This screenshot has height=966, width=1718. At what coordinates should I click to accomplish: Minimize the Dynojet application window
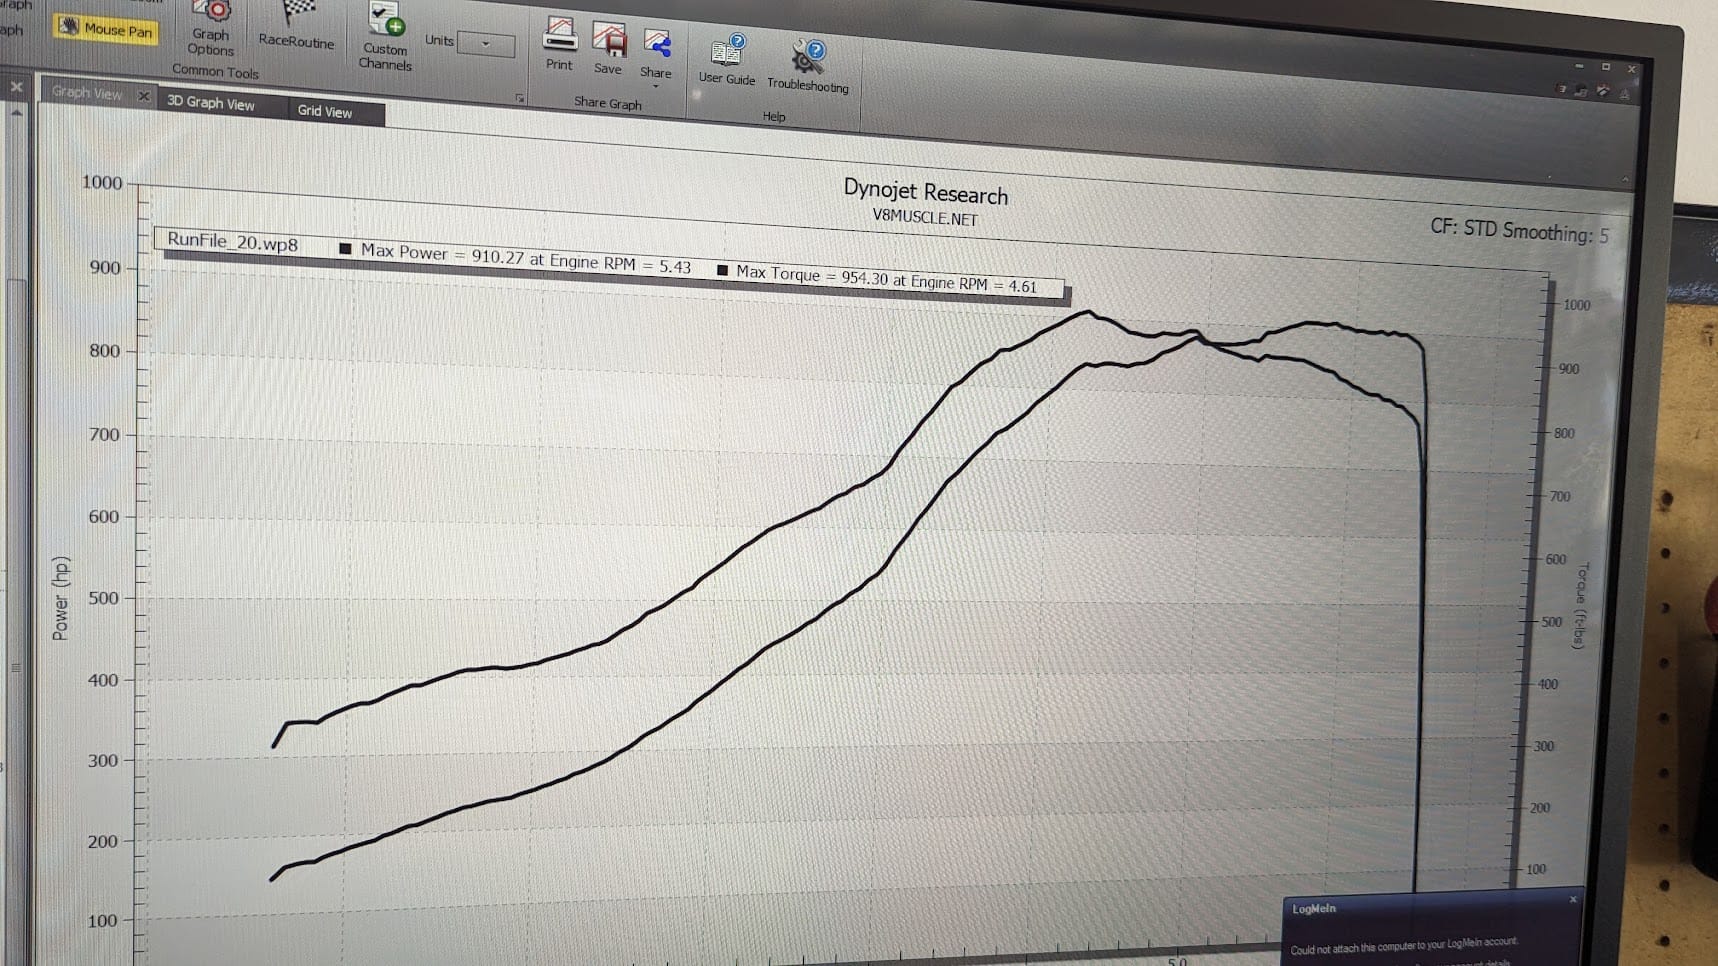1579,66
